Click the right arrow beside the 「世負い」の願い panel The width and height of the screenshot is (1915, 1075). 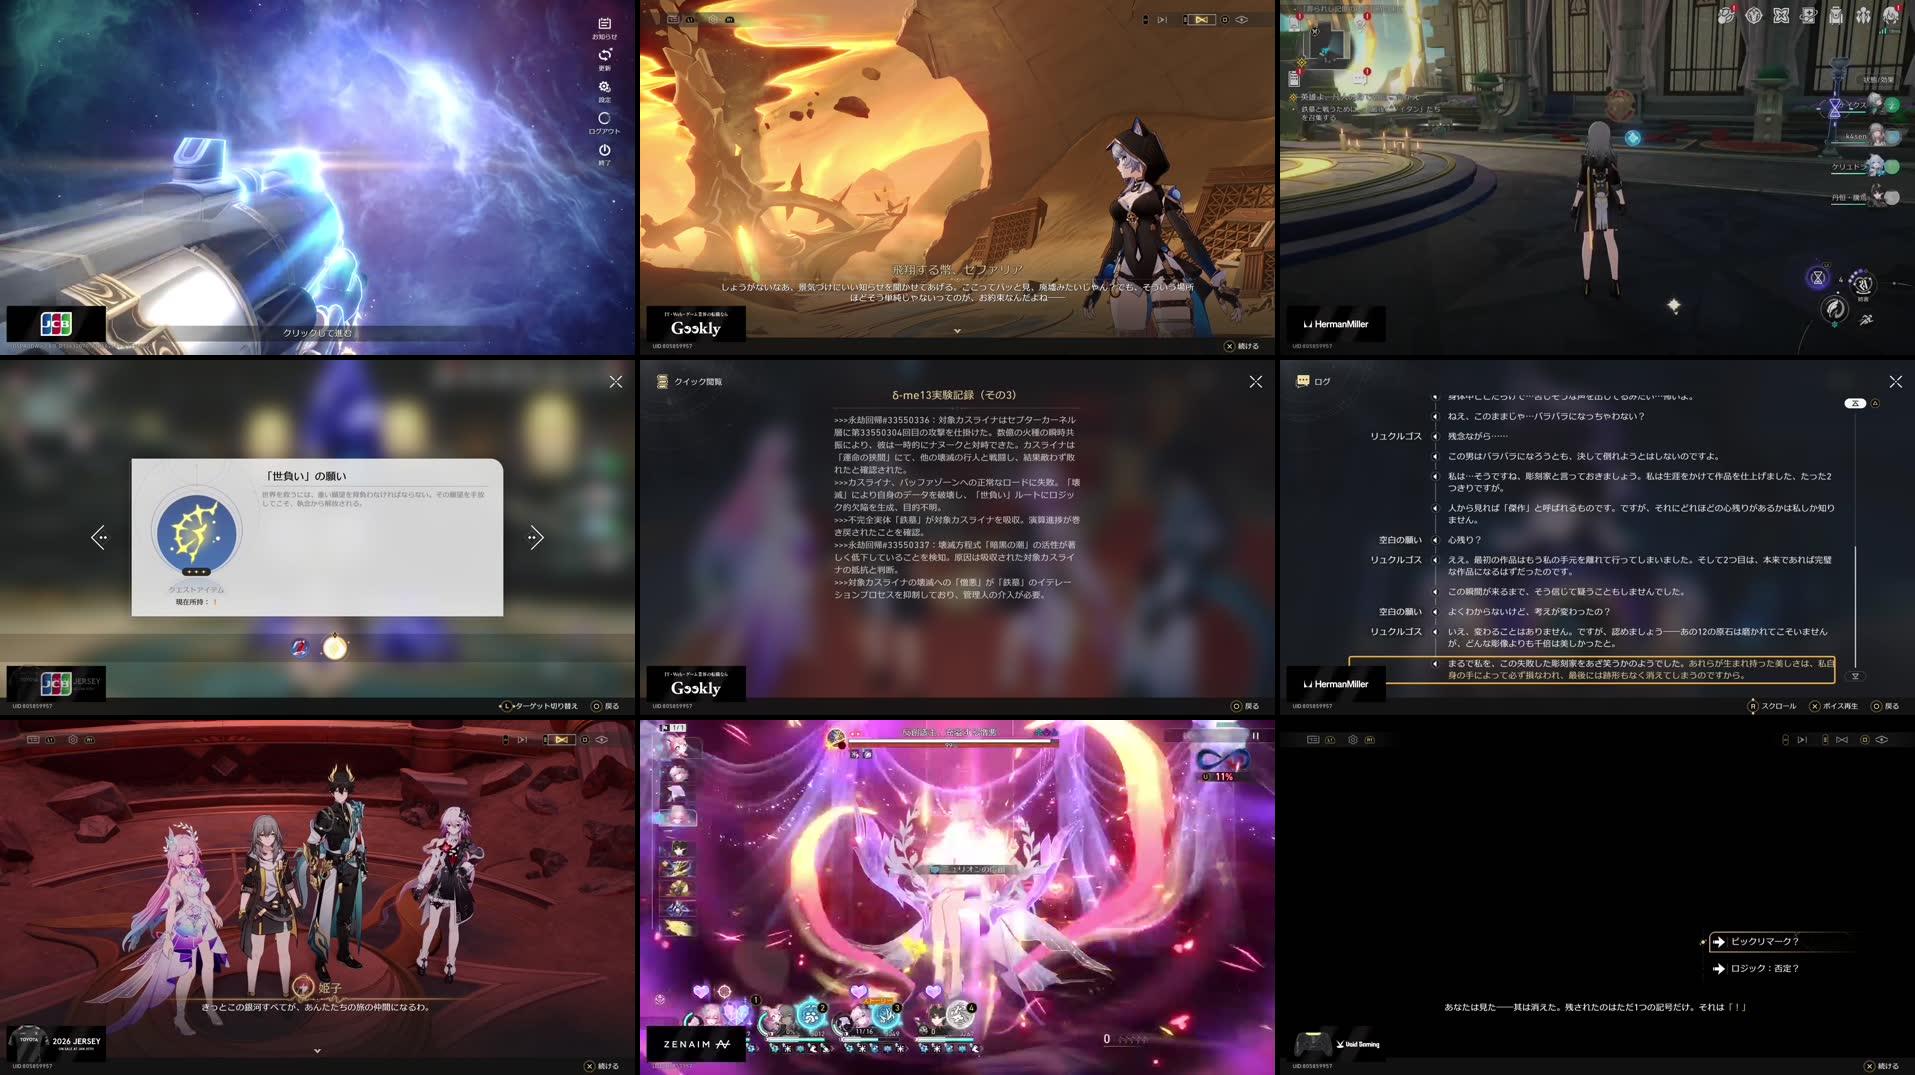coord(536,537)
